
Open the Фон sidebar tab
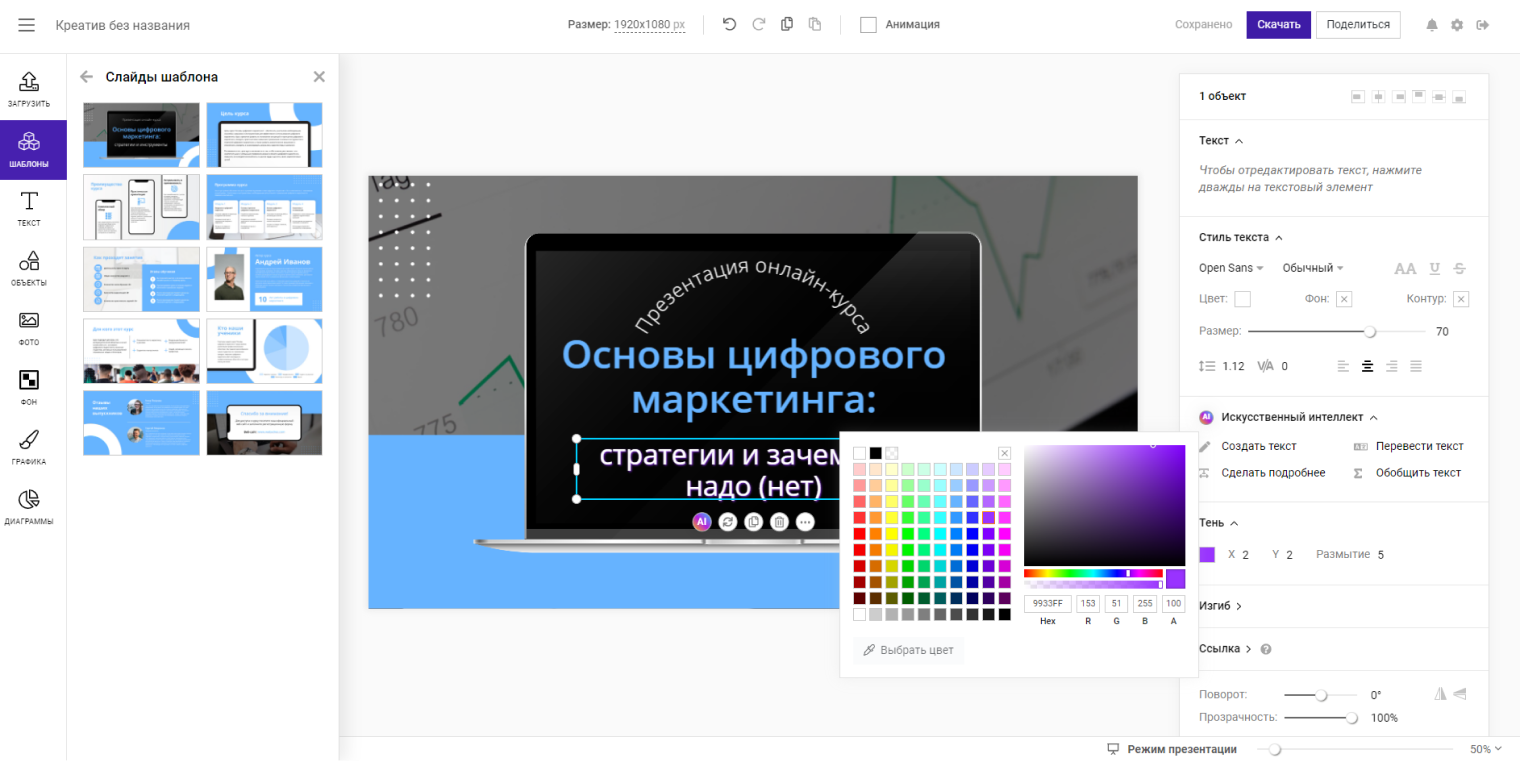(x=29, y=388)
